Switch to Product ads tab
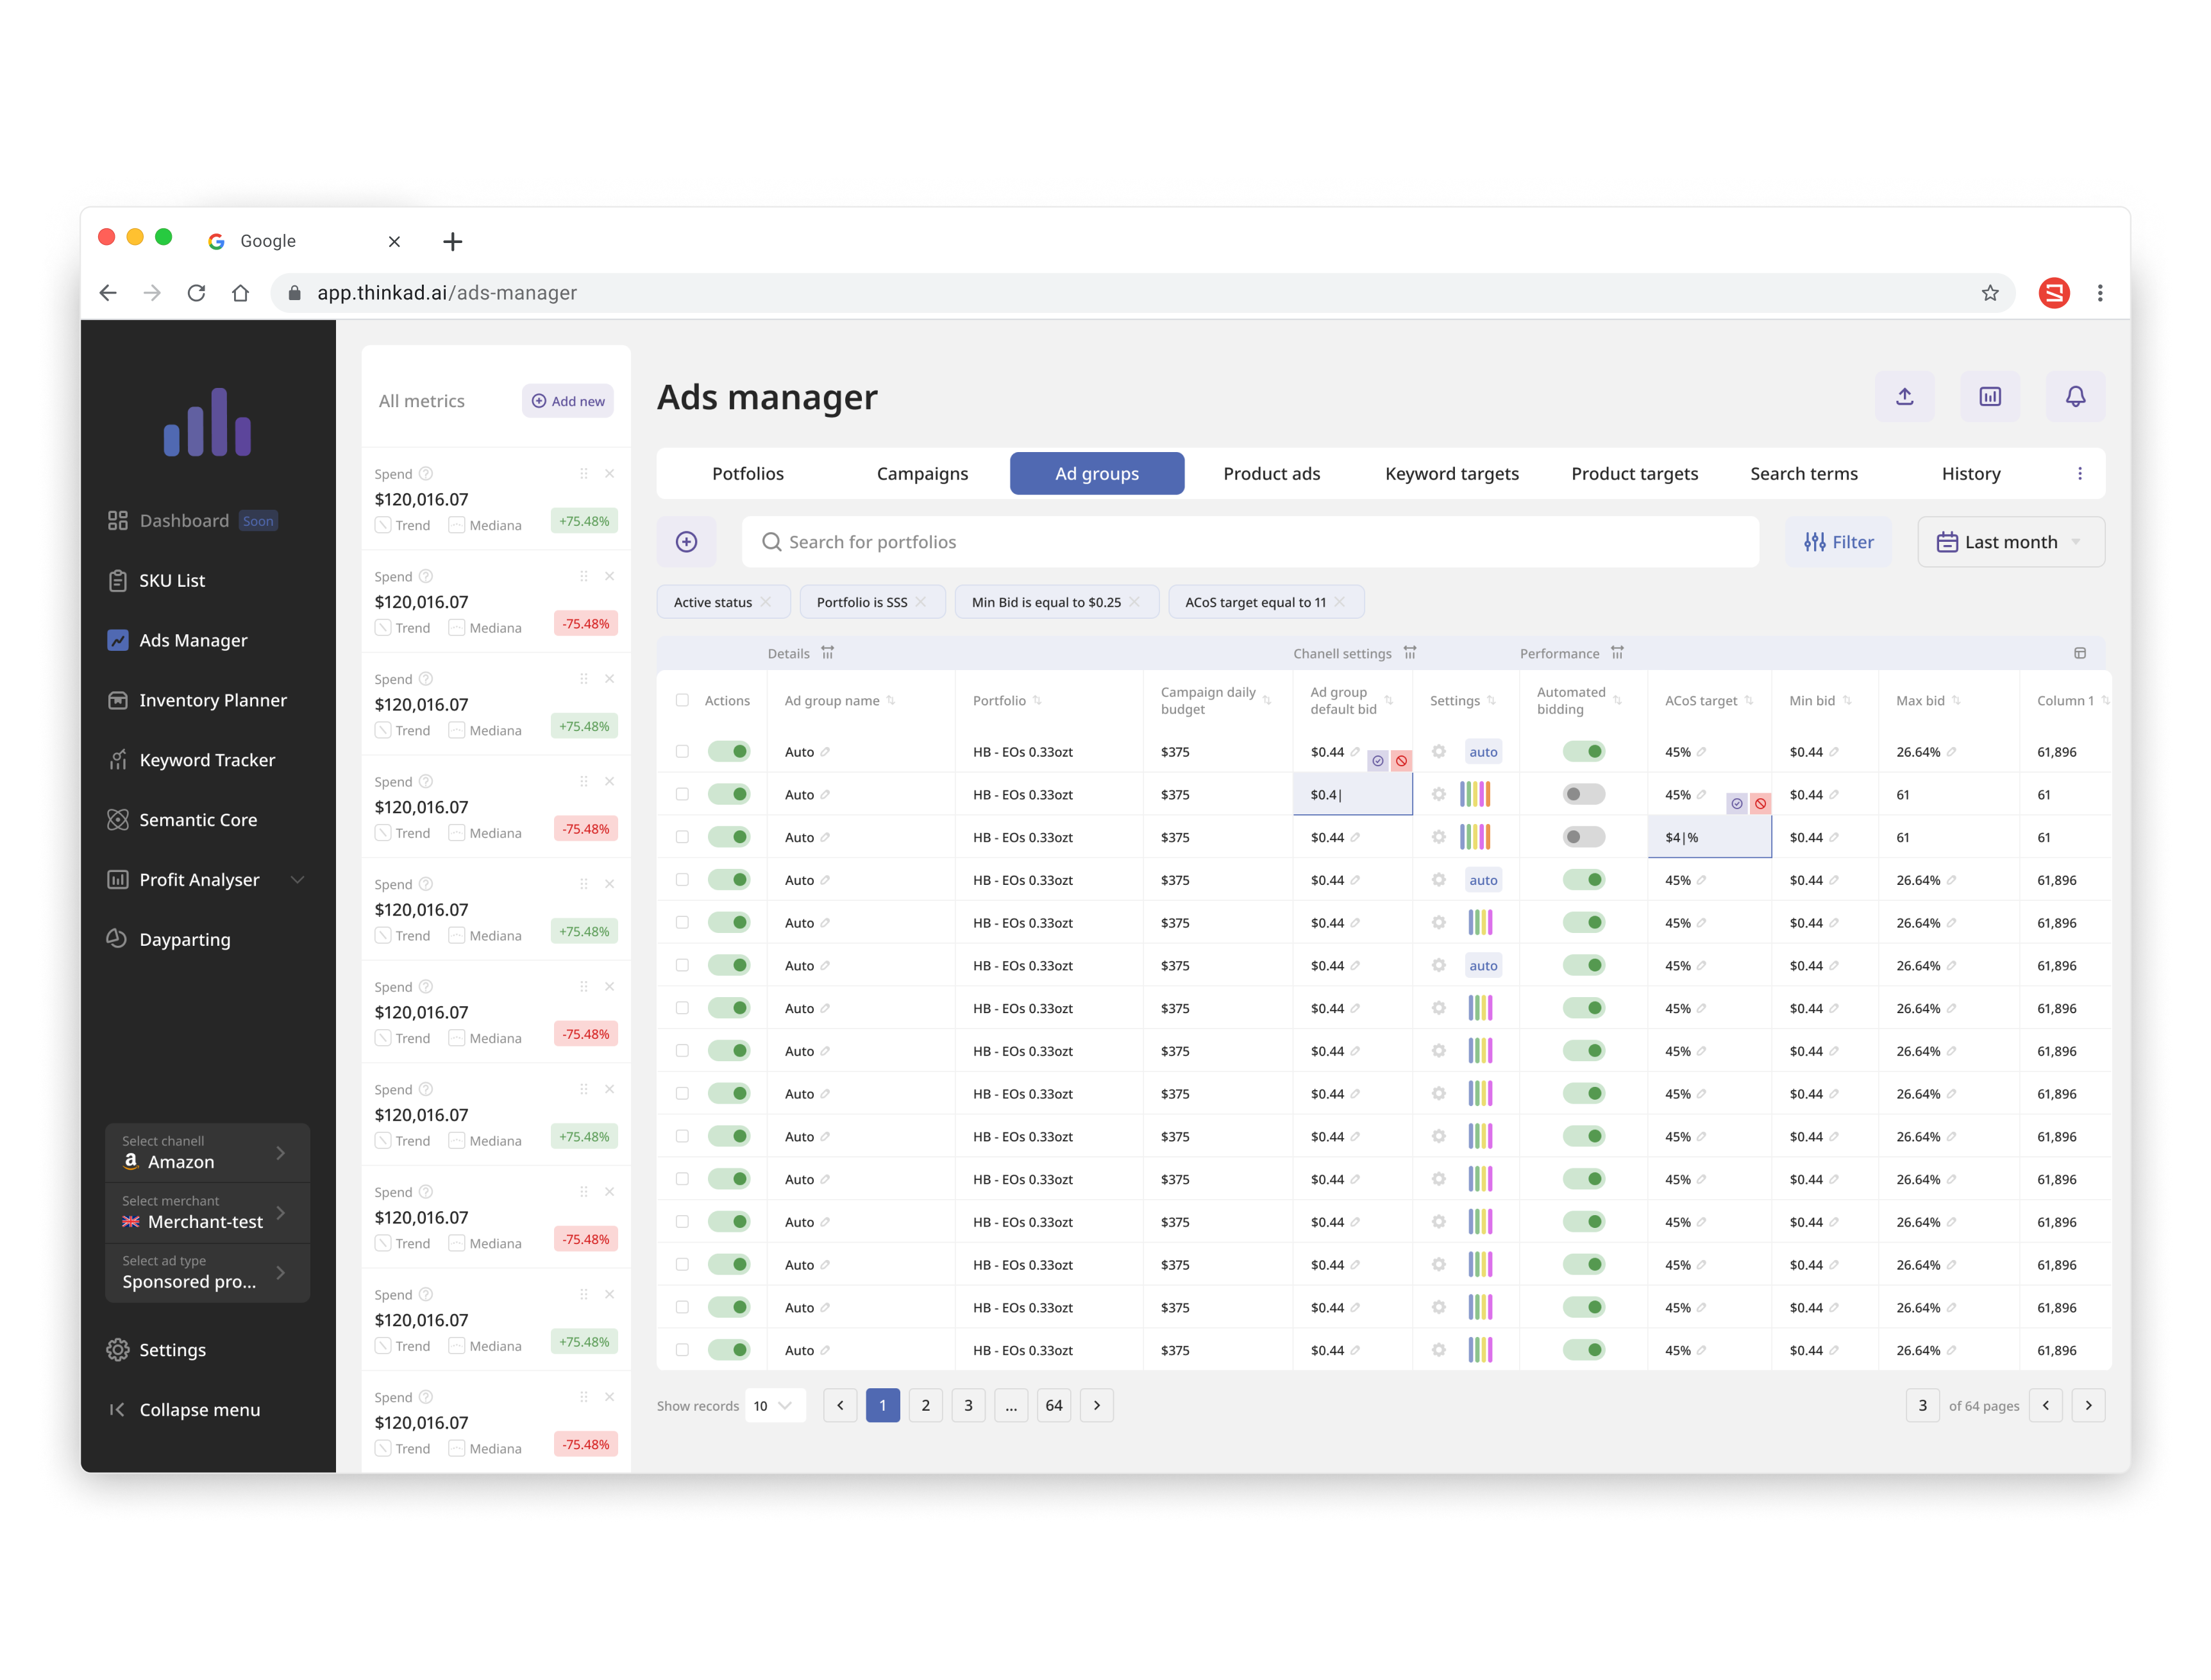Viewport: 2211px width, 1680px height. pyautogui.click(x=1271, y=474)
